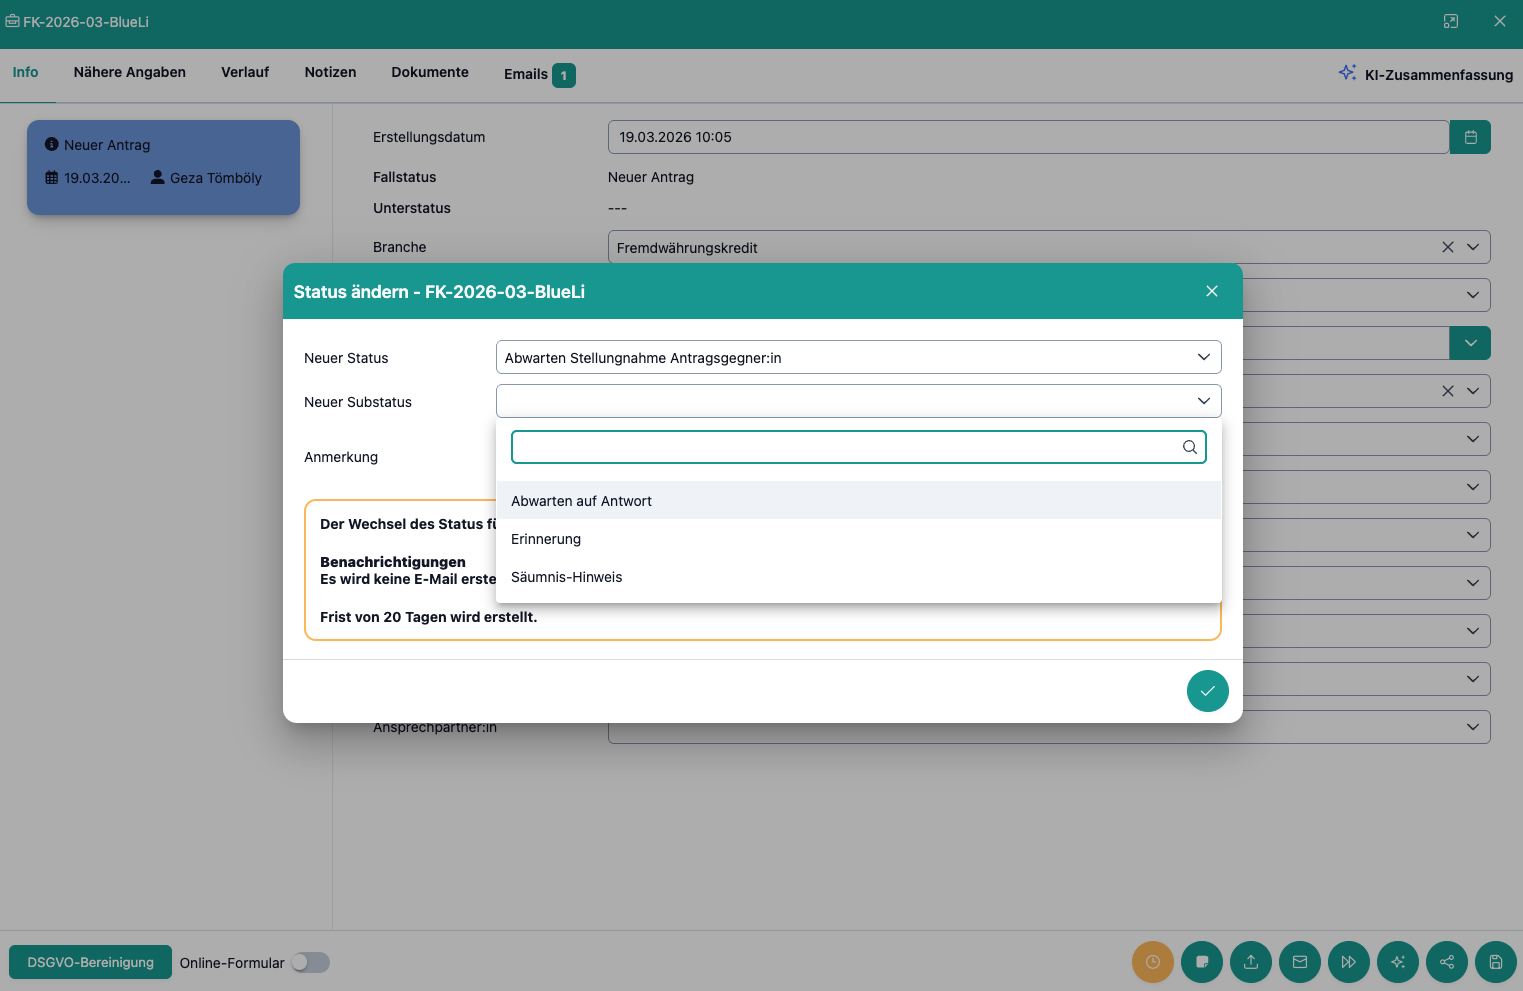Select Erinnerung substatus option
Screen dimensions: 1523x991
coord(859,539)
